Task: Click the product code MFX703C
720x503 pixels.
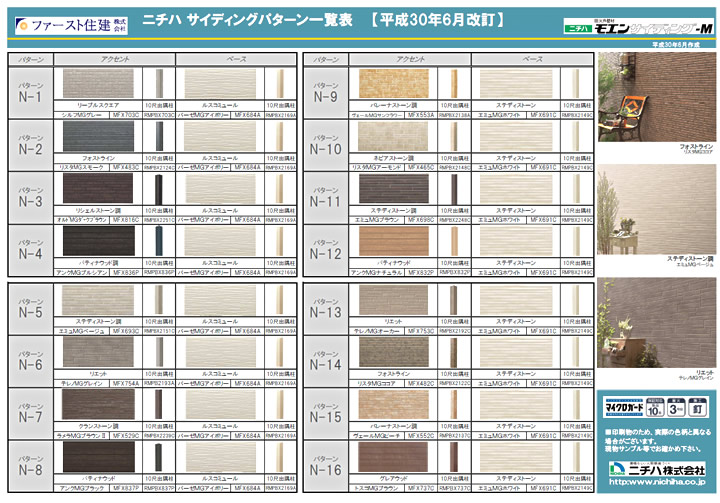Action: (126, 115)
